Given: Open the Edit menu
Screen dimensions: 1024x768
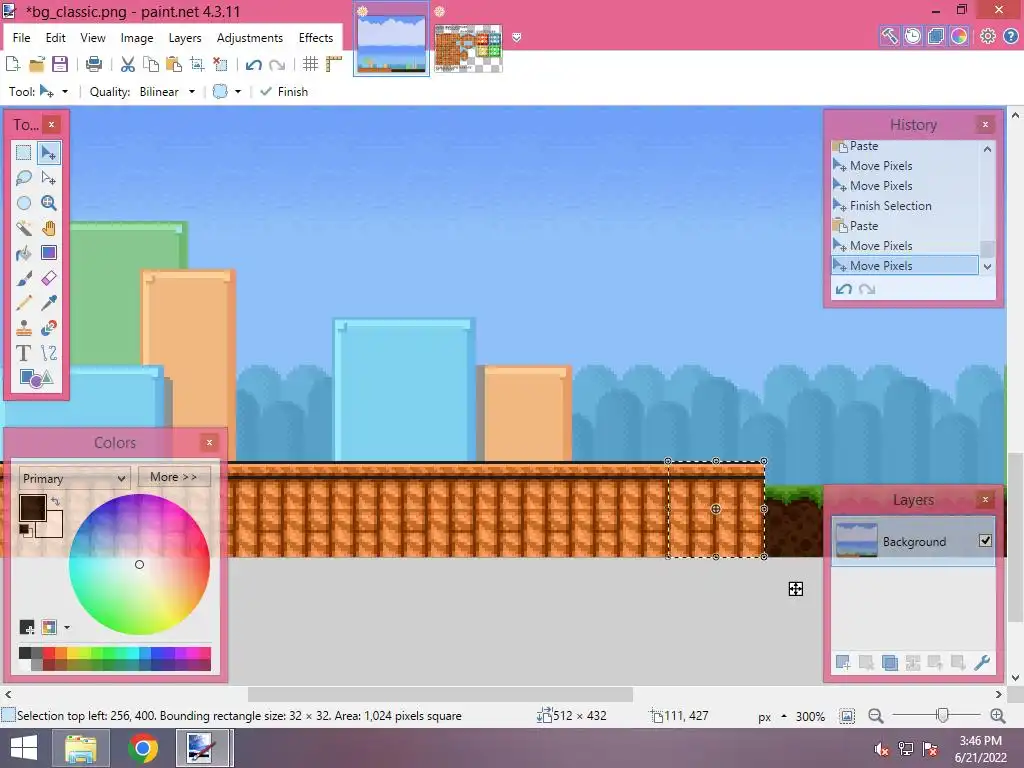Looking at the screenshot, I should point(56,38).
